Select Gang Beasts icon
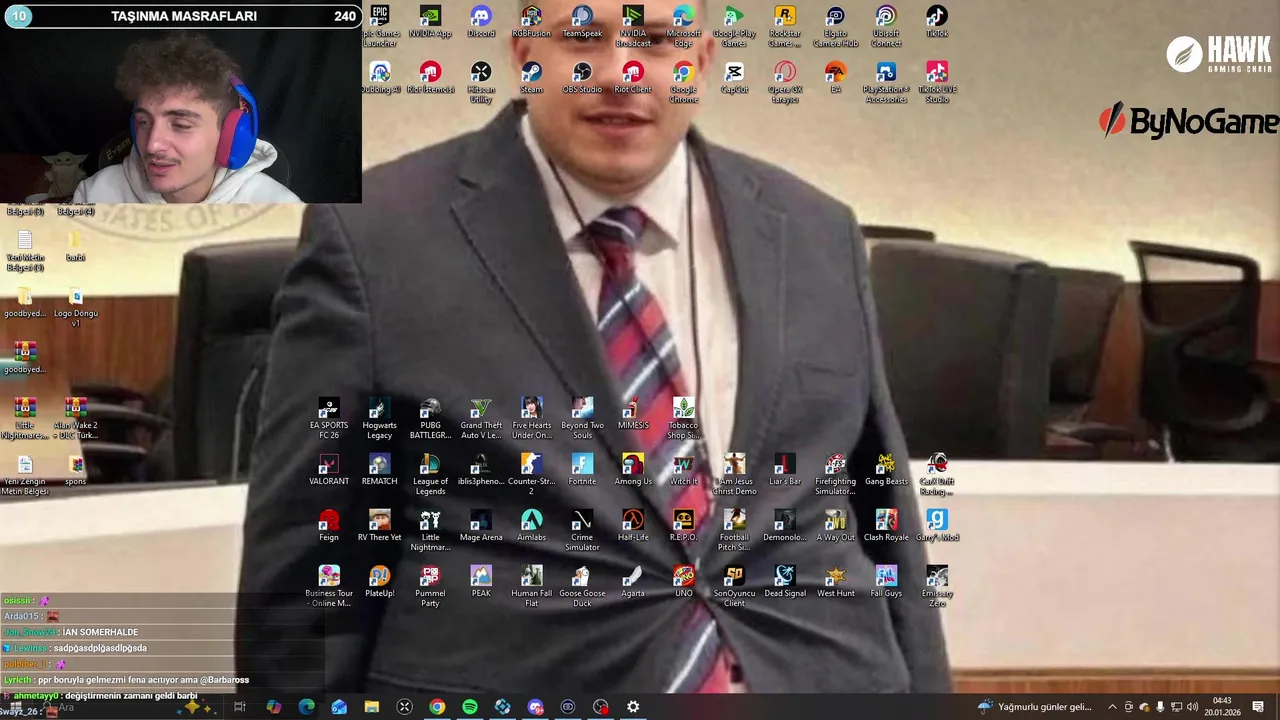This screenshot has width=1280, height=720. point(886,470)
